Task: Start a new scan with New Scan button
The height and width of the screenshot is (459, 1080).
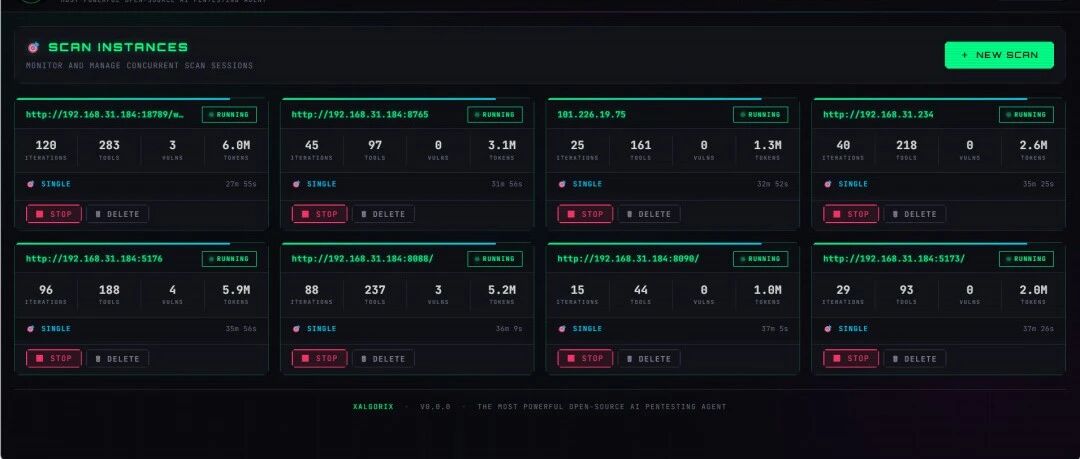Action: tap(999, 55)
